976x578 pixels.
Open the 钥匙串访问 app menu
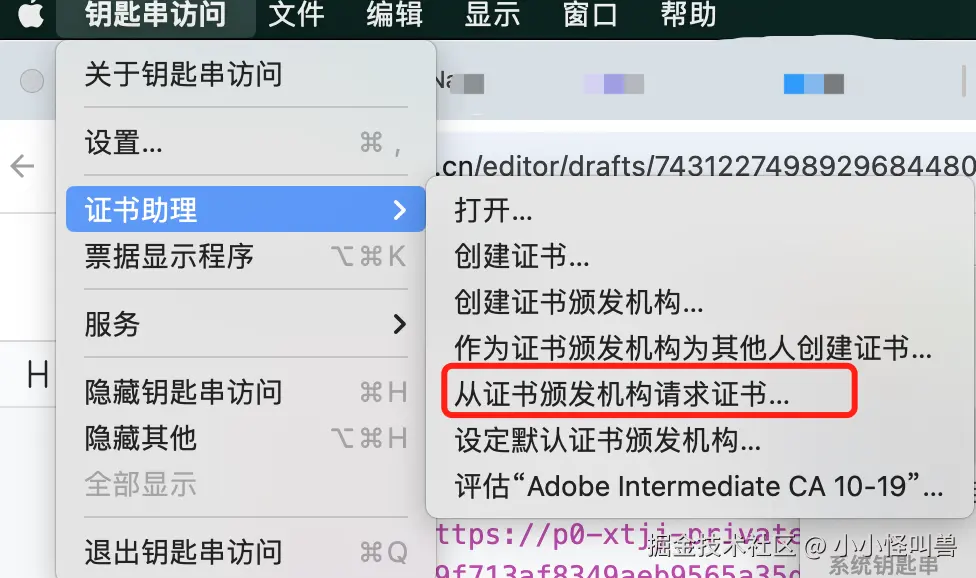point(156,14)
